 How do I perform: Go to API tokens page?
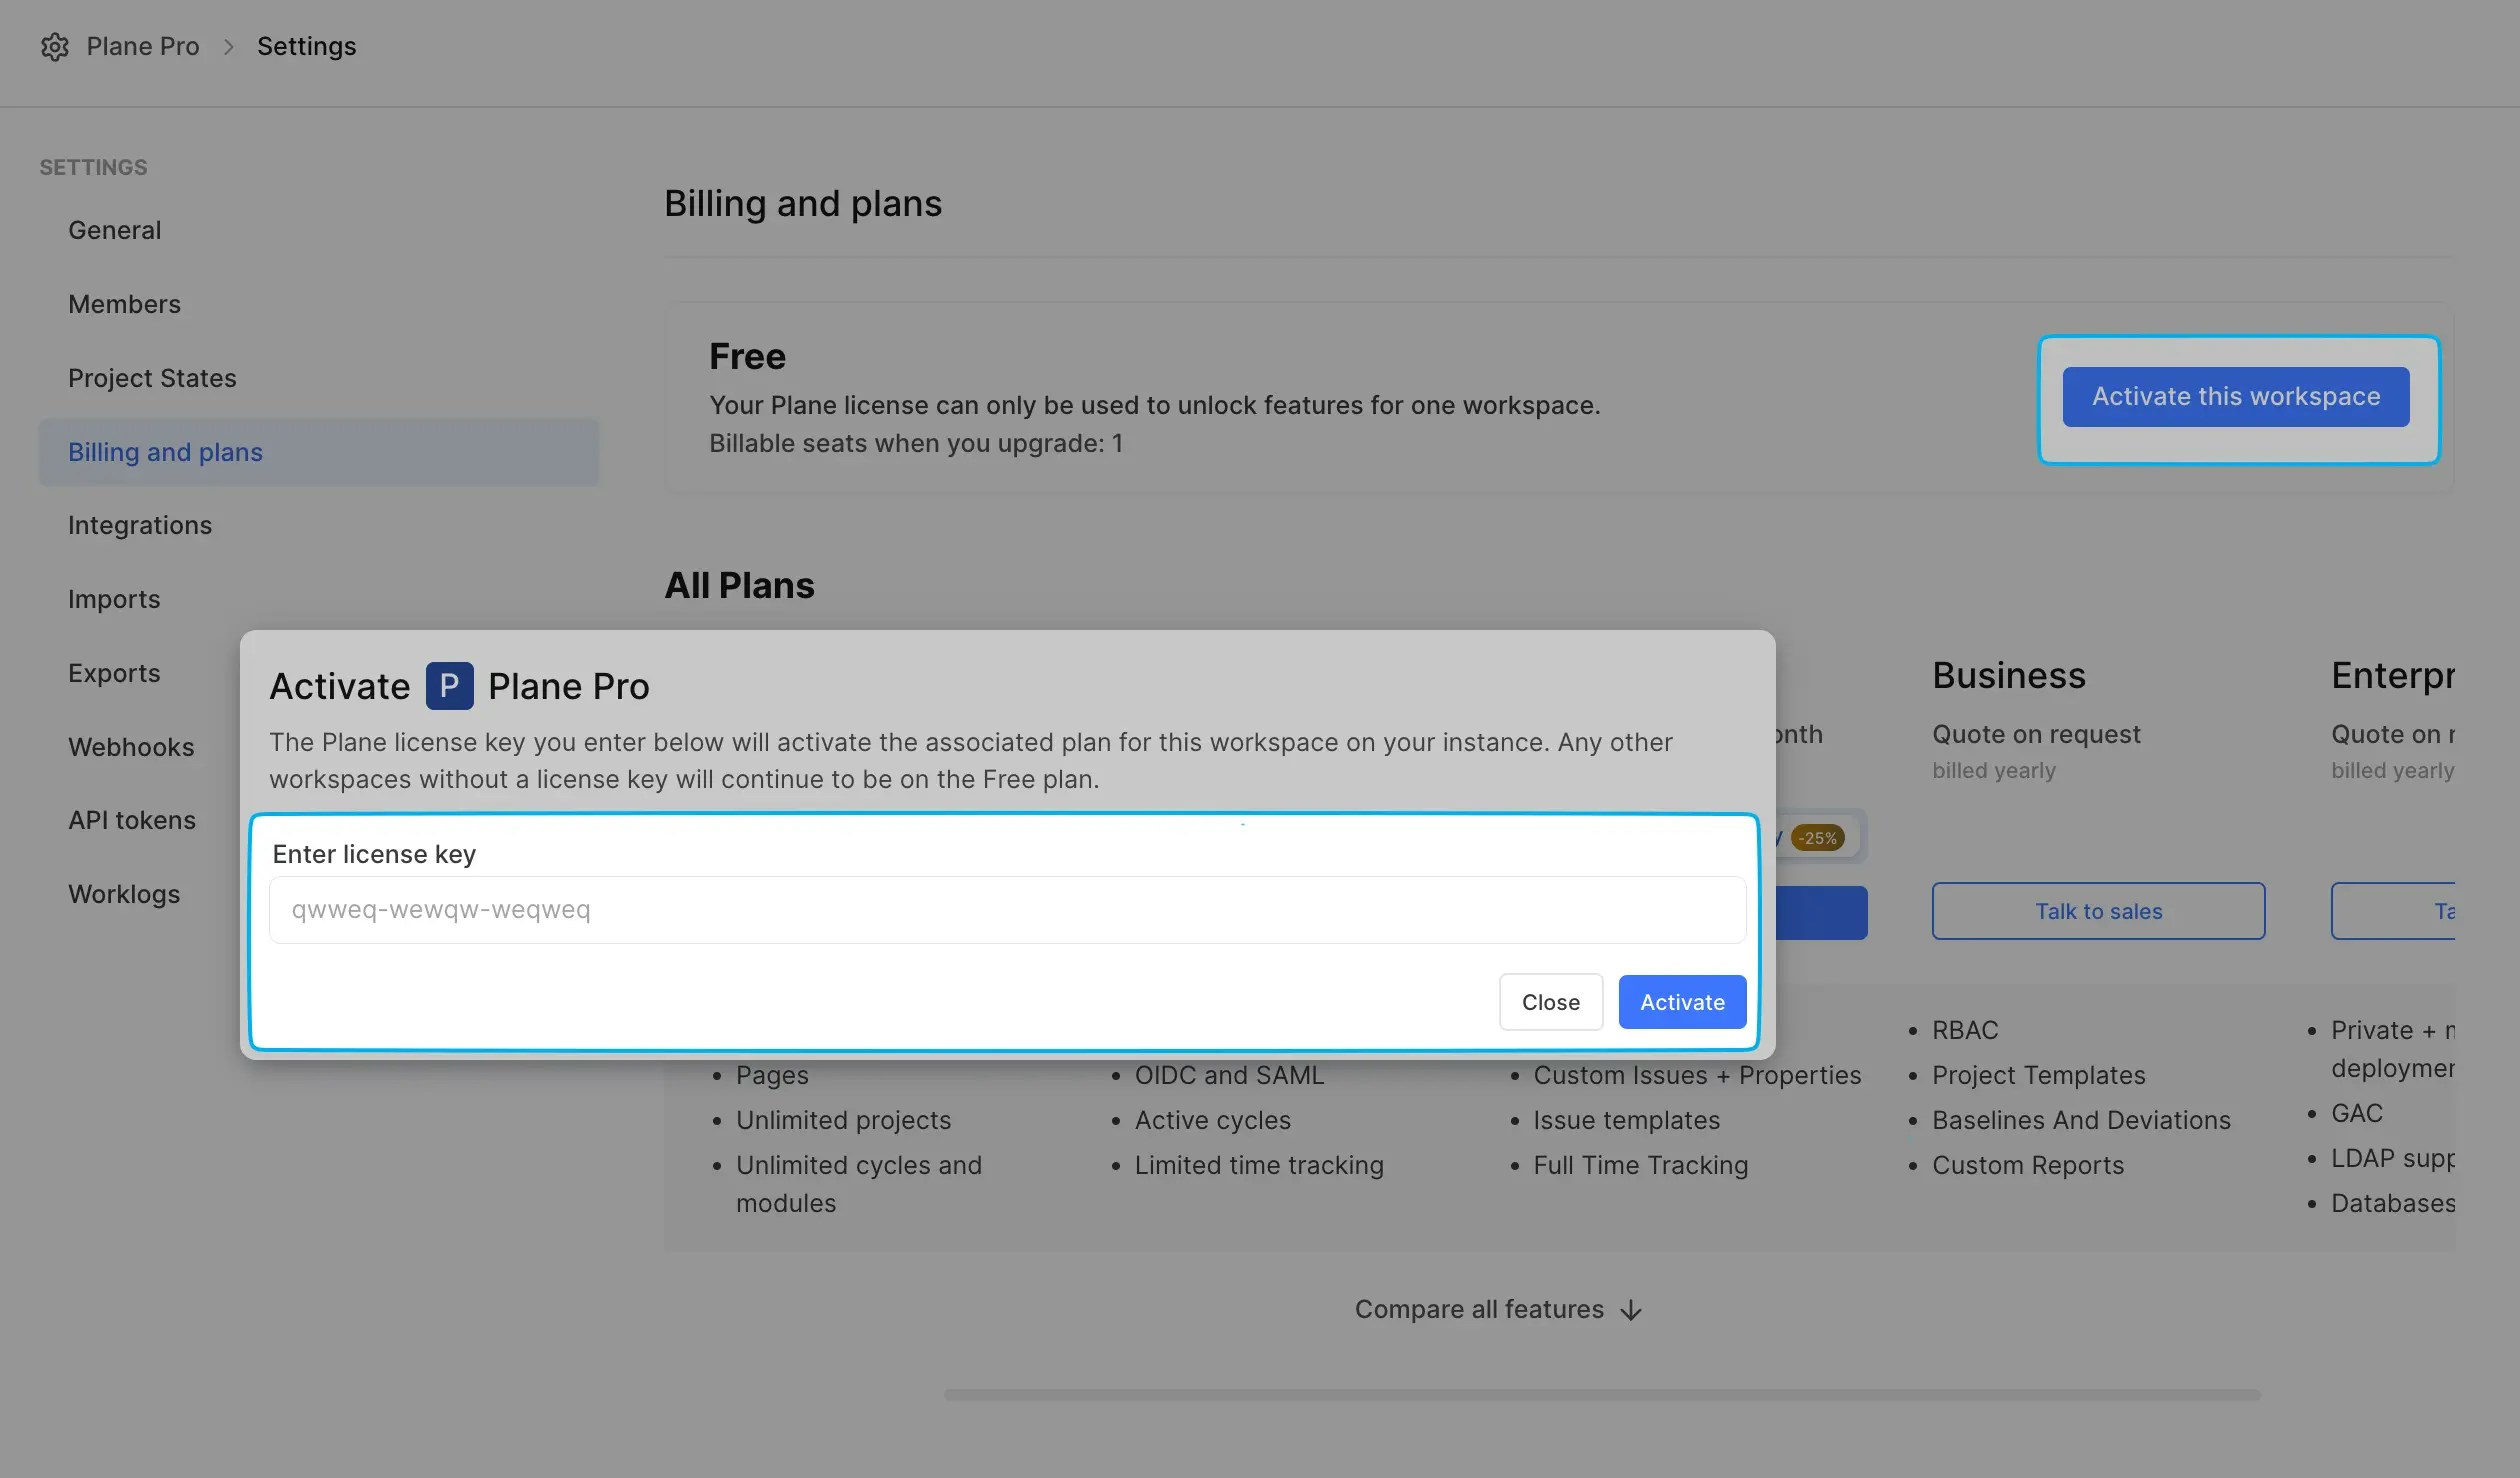[132, 820]
